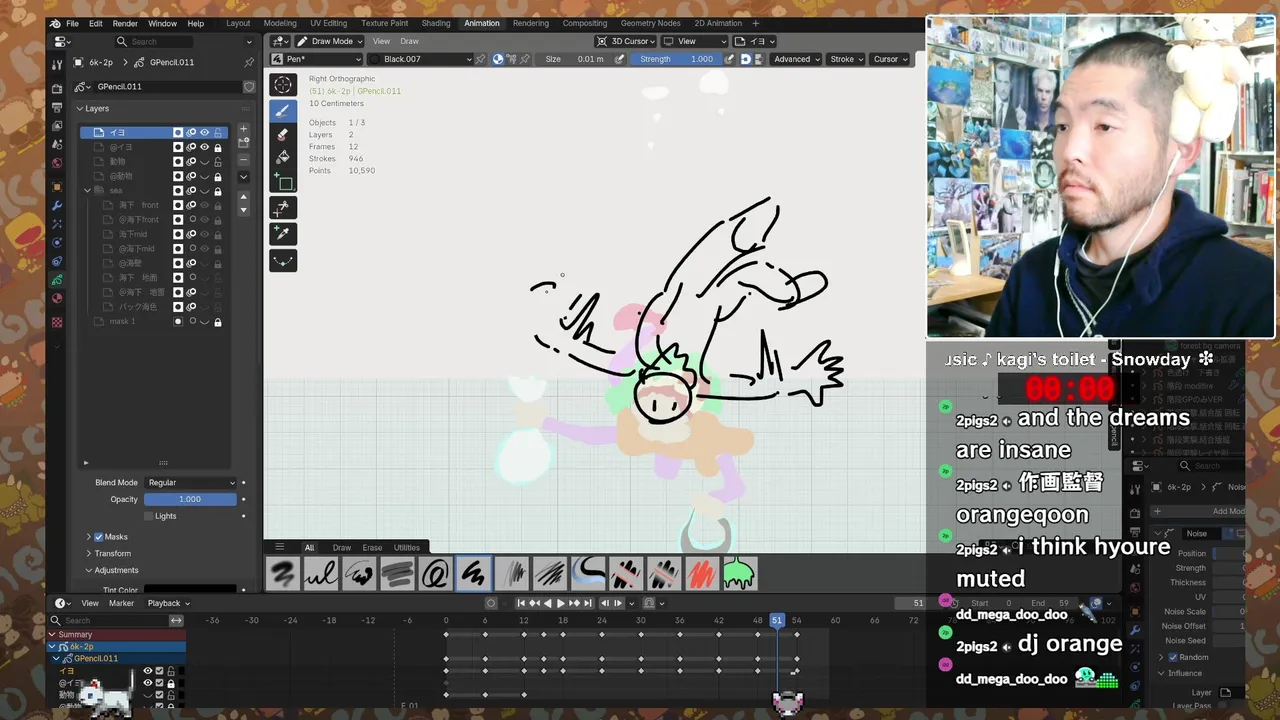The image size is (1280, 720).
Task: Open the Material properties tab
Action: coord(57,298)
